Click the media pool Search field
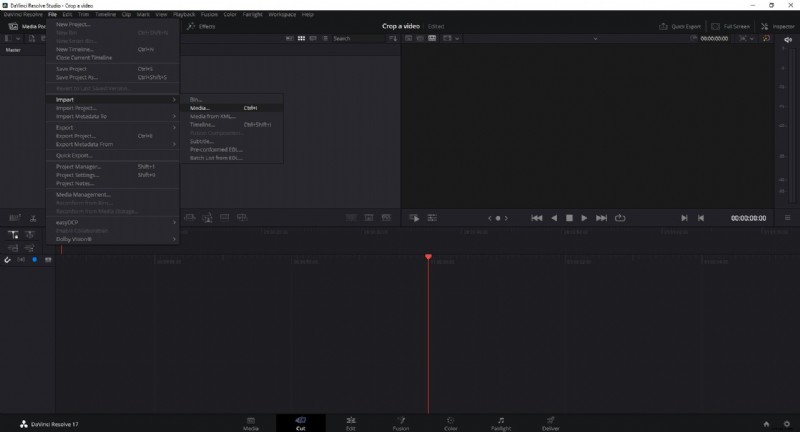800x432 pixels. 357,38
